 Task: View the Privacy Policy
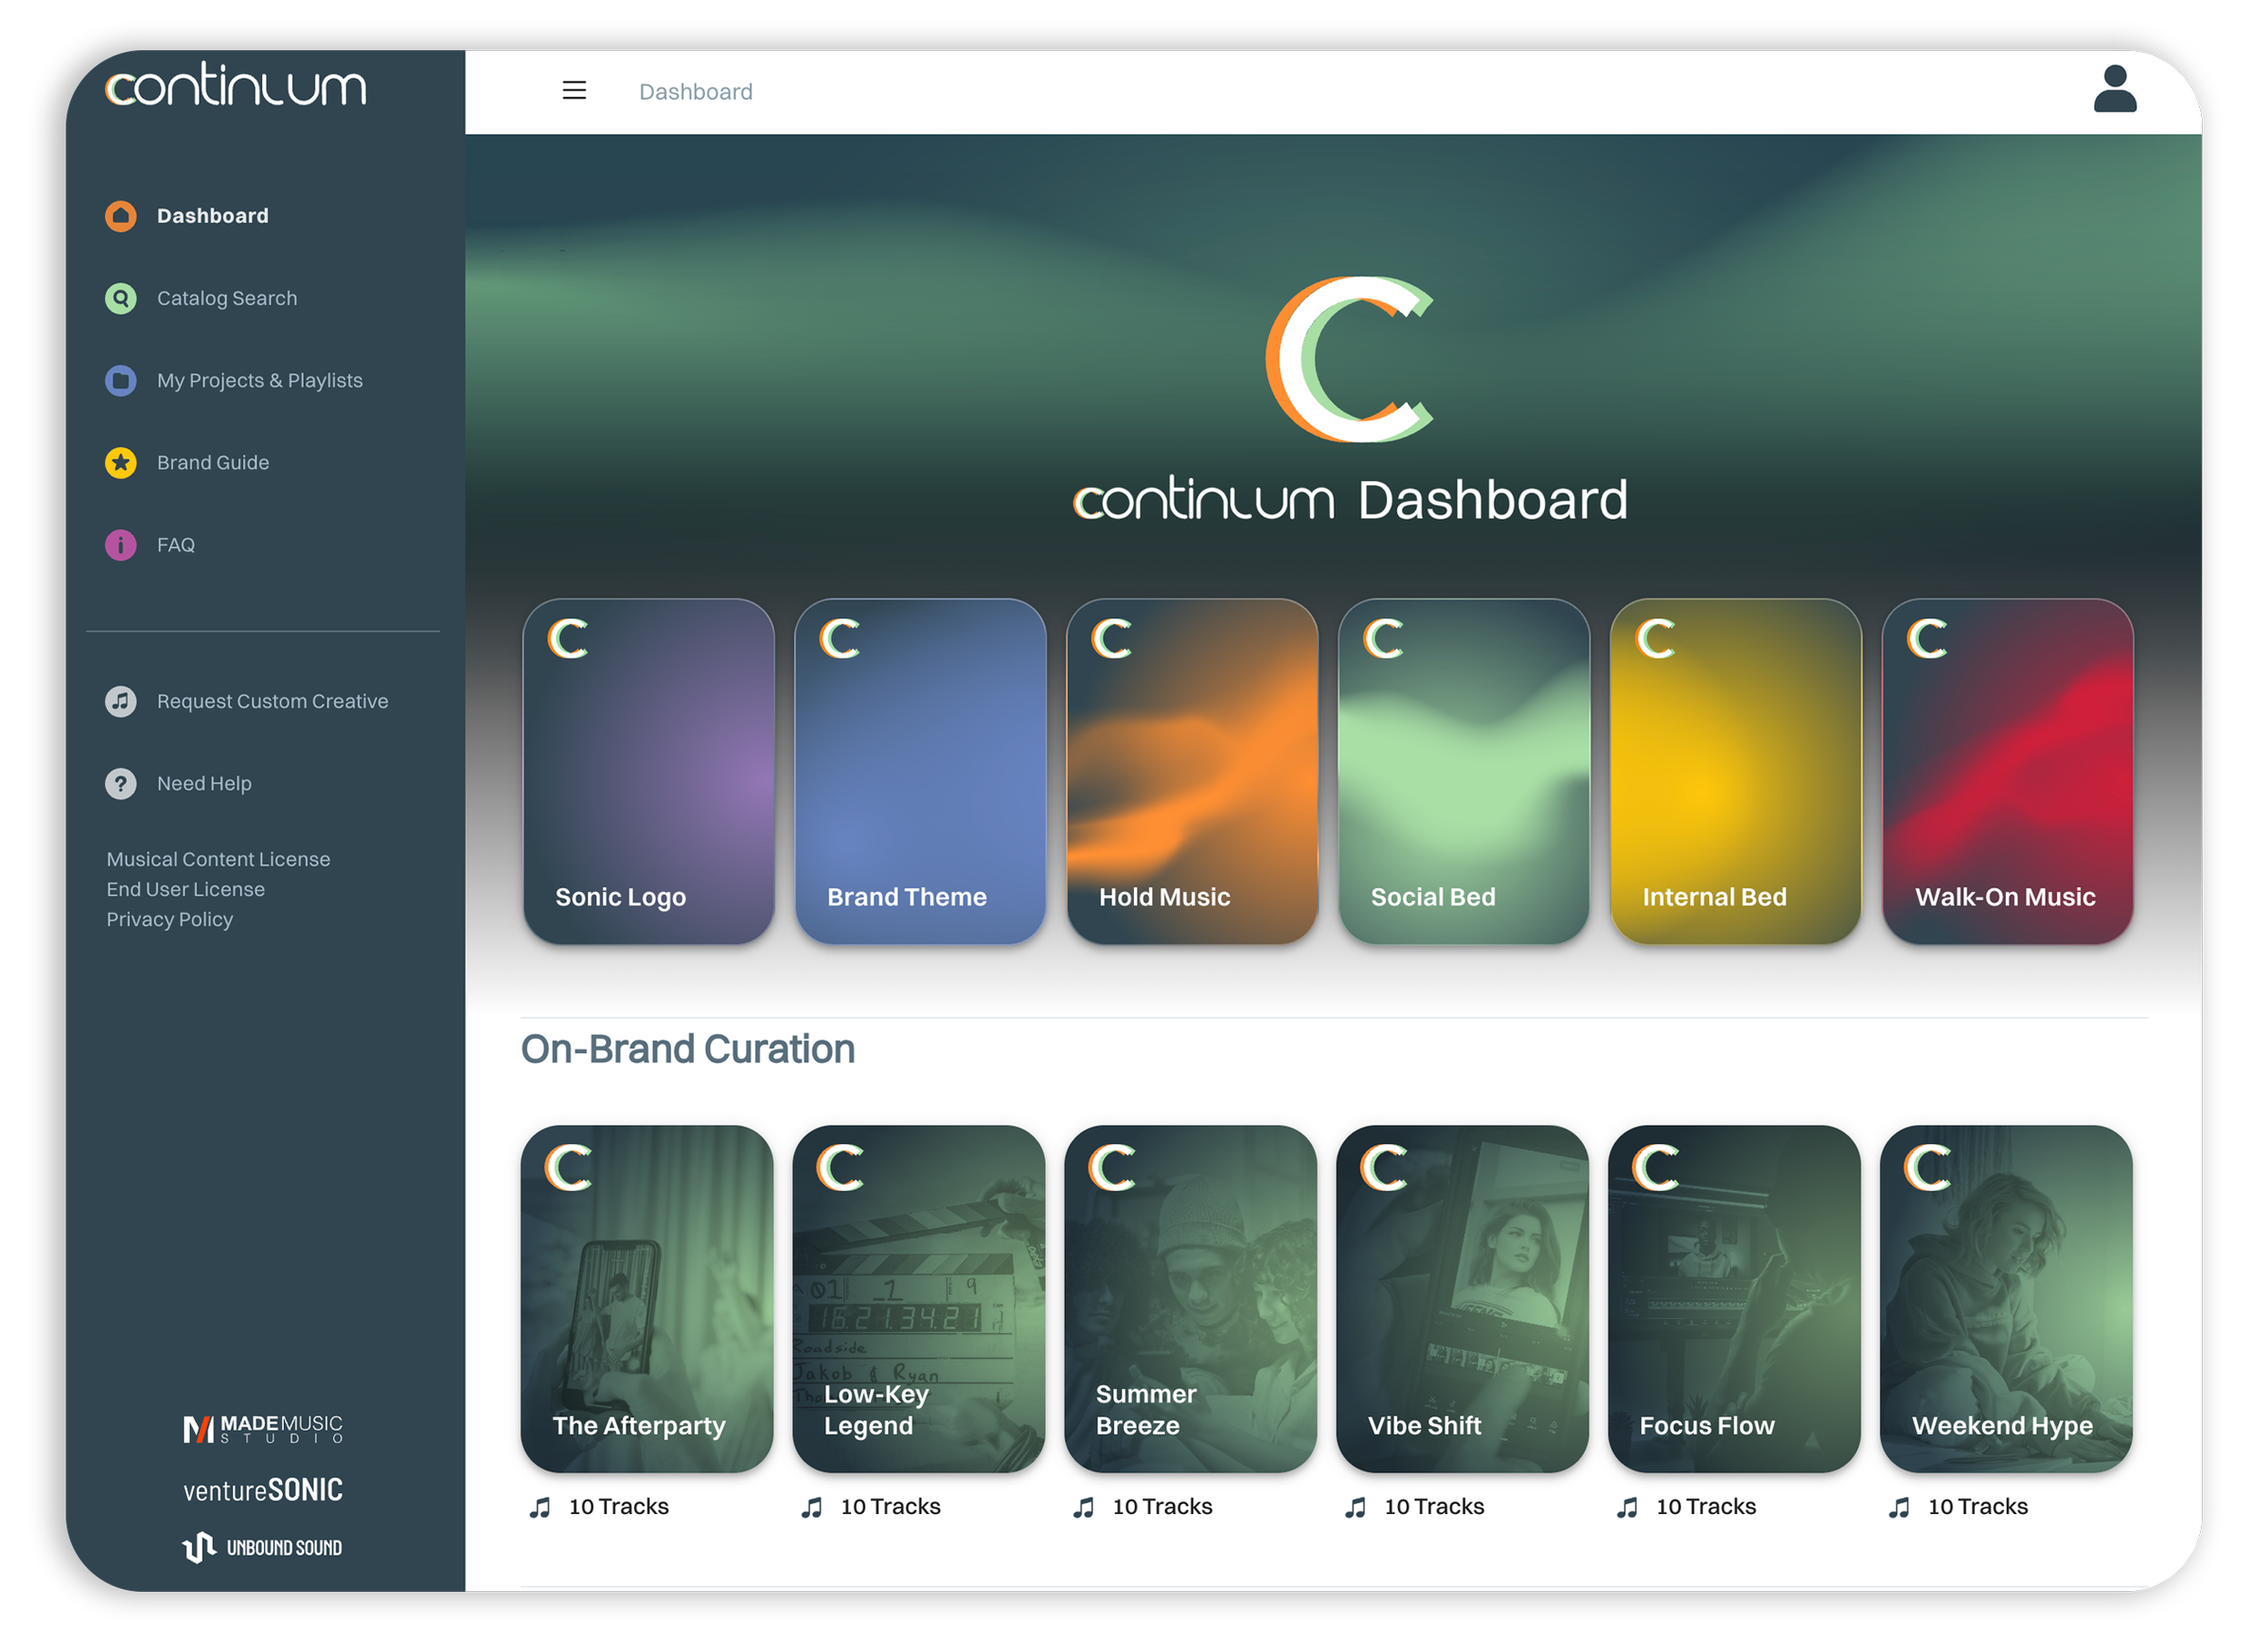170,919
